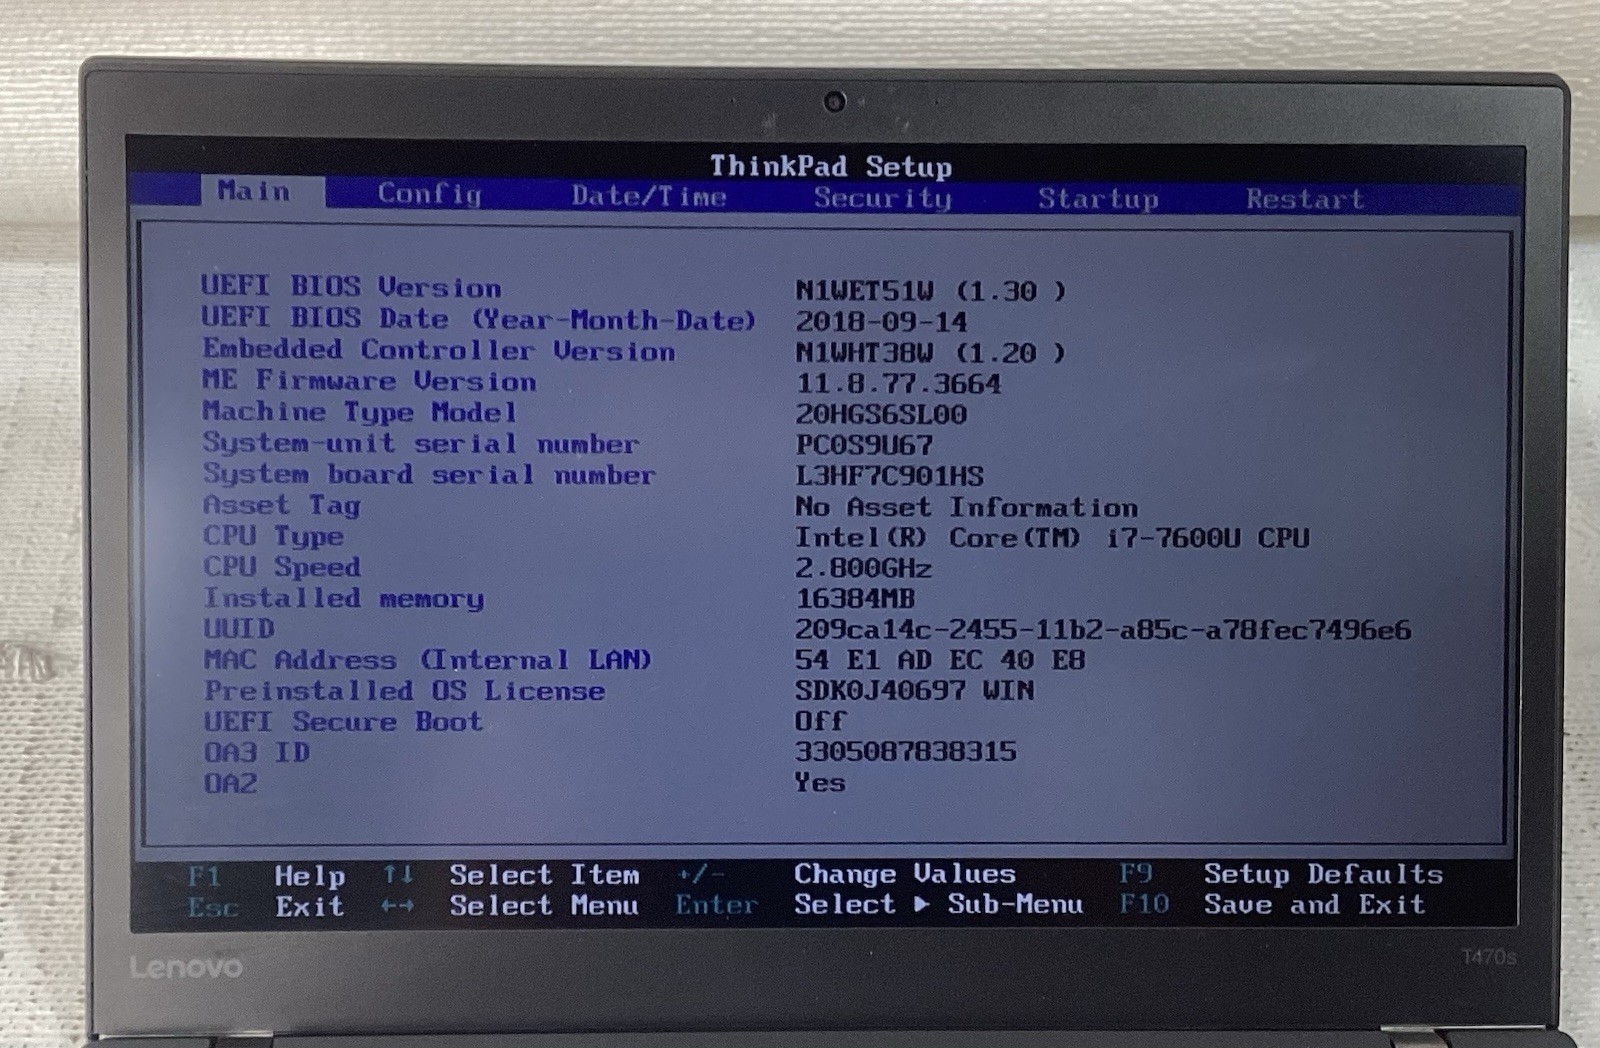The image size is (1600, 1048).
Task: Click the F1 Help hint
Action: [267, 876]
